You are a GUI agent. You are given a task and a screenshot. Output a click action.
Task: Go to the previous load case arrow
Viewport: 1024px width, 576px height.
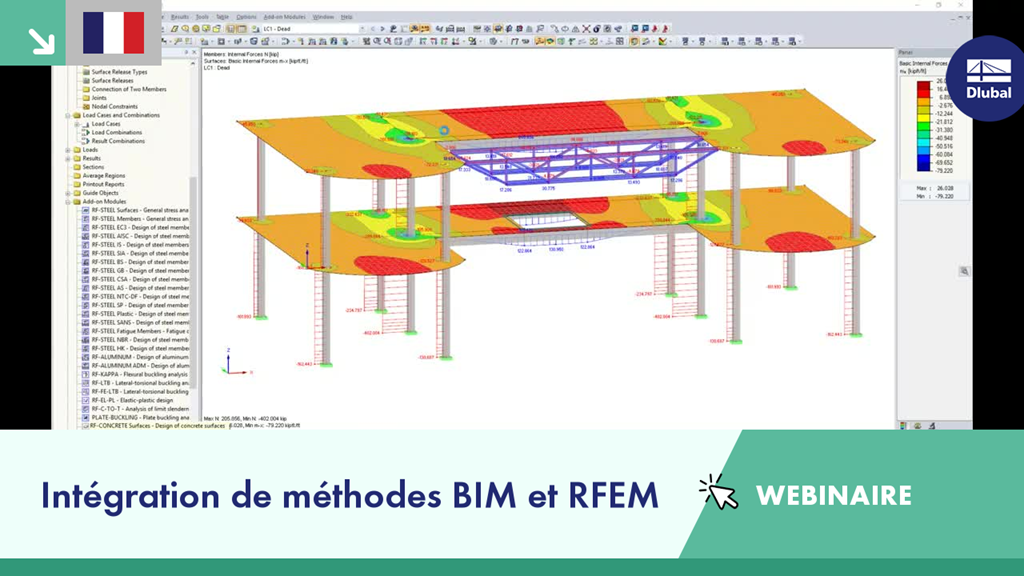[373, 29]
